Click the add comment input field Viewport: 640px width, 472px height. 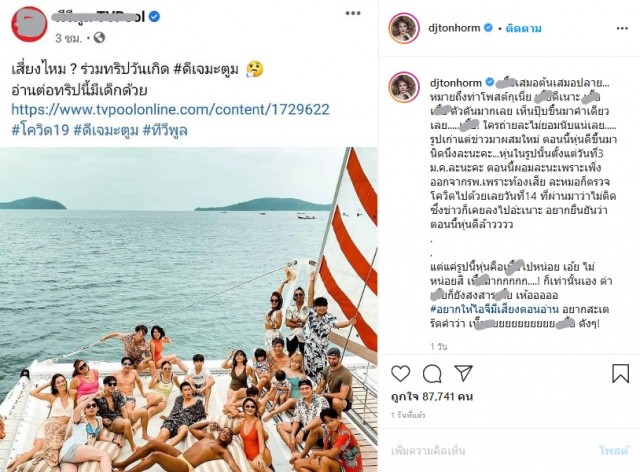490,451
